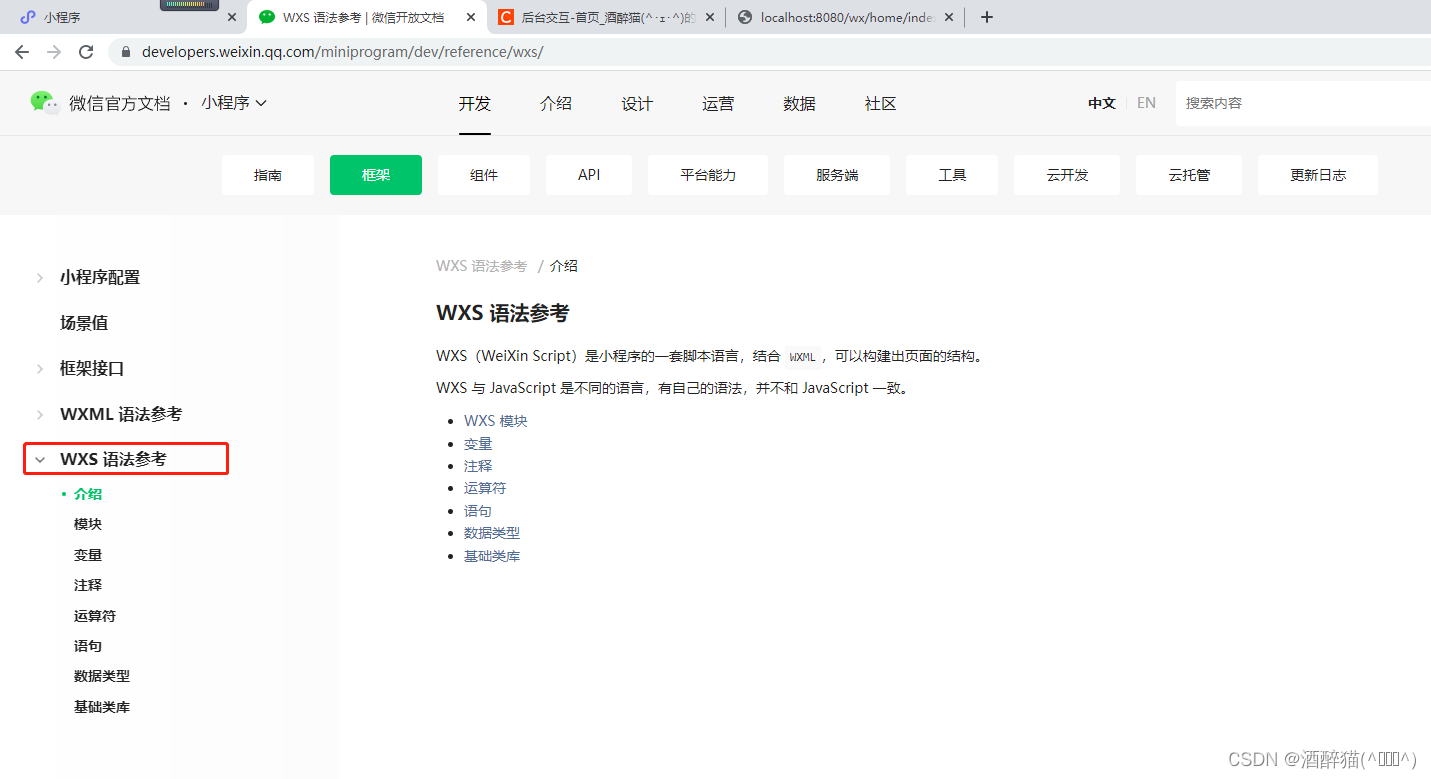Open a new browser tab with the plus icon
Screen dimensions: 1431x779
click(x=987, y=16)
